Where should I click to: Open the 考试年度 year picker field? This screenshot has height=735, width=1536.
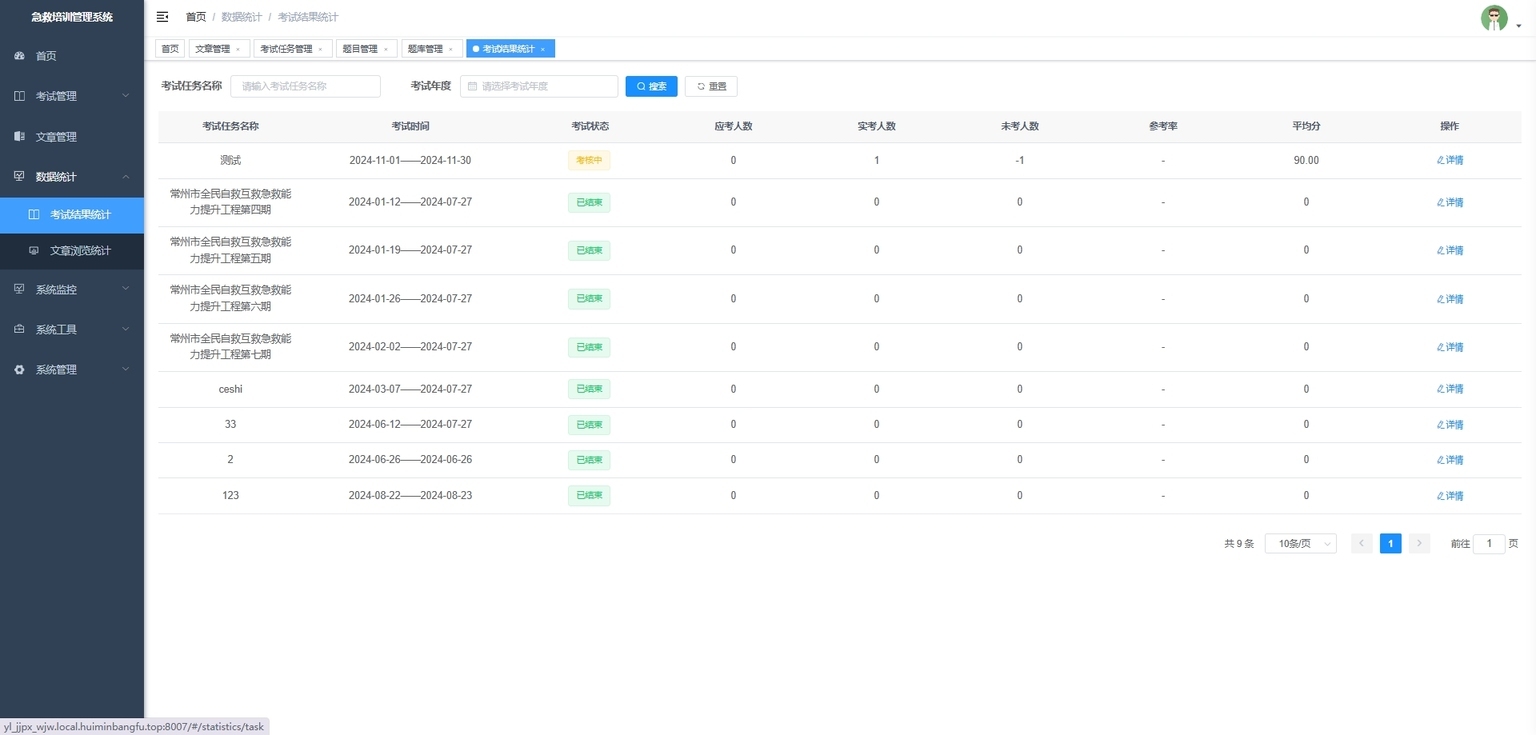[539, 87]
